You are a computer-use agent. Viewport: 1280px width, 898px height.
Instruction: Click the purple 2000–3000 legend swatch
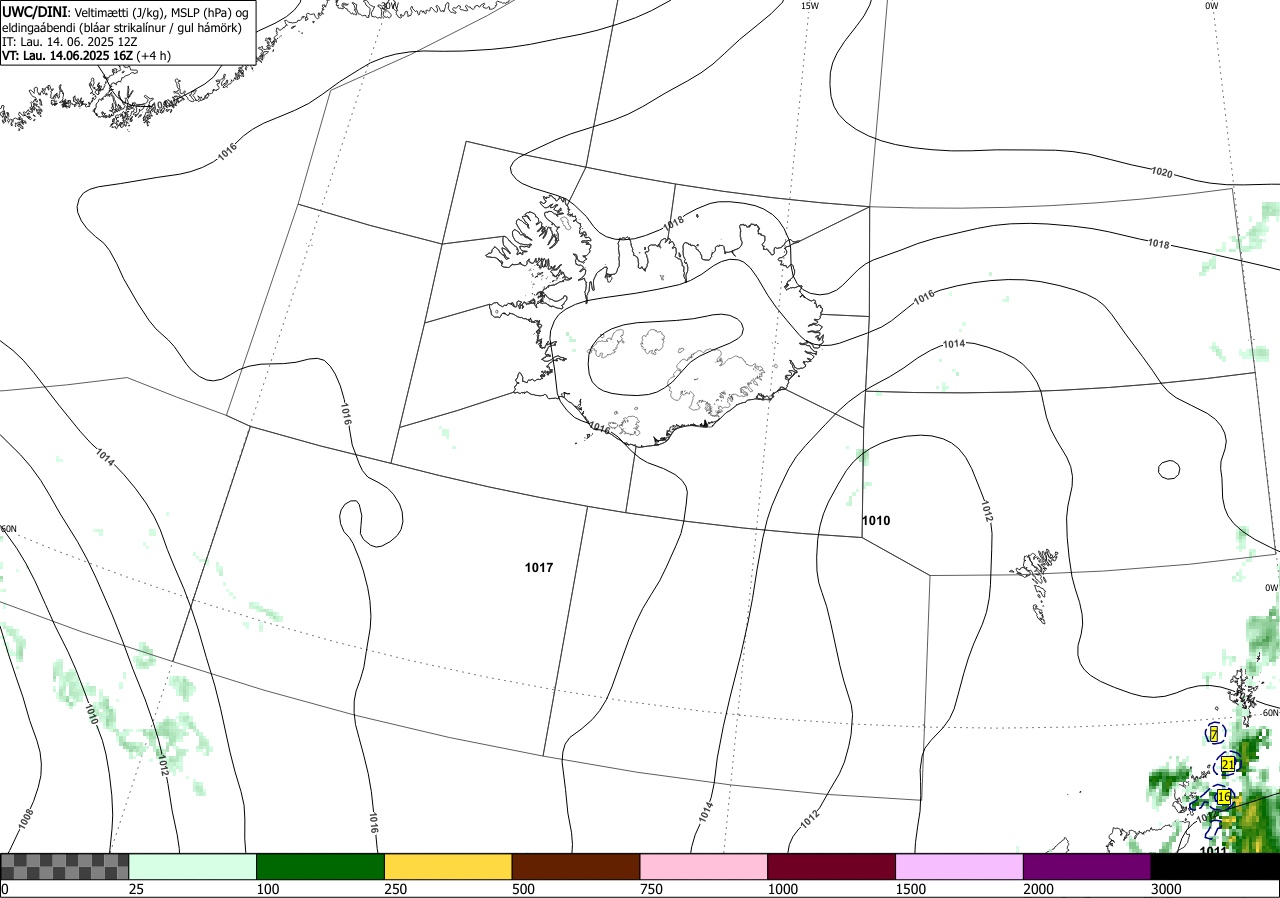click(x=1087, y=866)
